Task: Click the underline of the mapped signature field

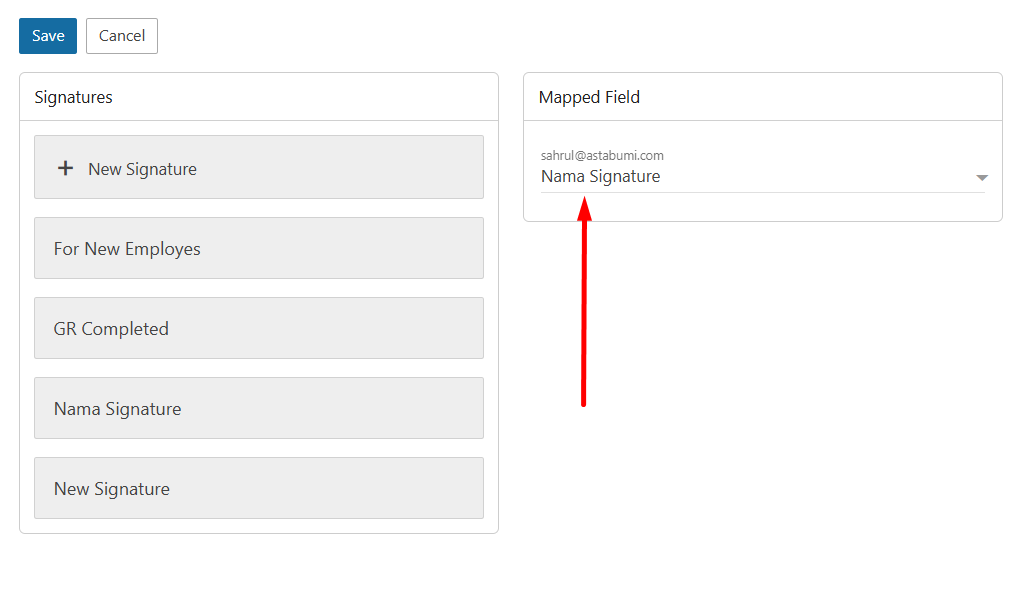Action: [x=762, y=192]
